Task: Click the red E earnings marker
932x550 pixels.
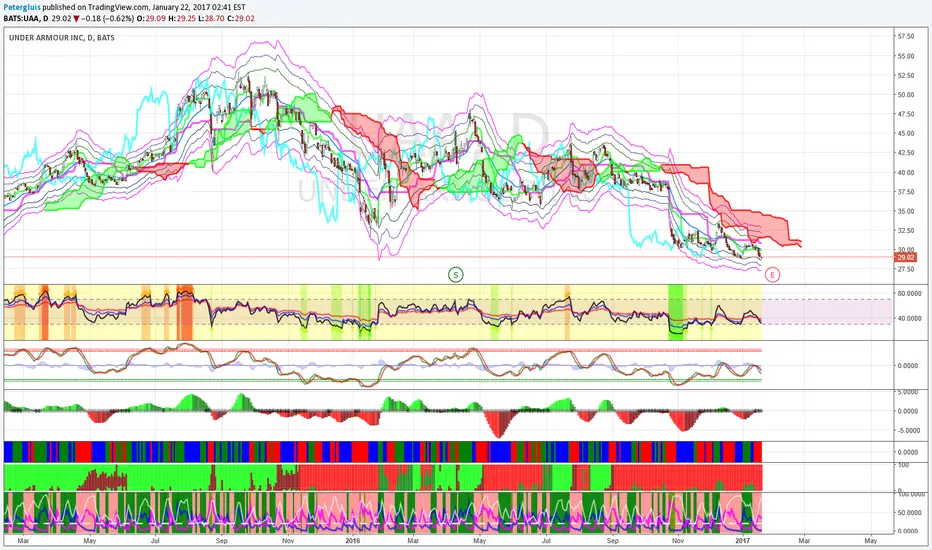Action: 772,275
